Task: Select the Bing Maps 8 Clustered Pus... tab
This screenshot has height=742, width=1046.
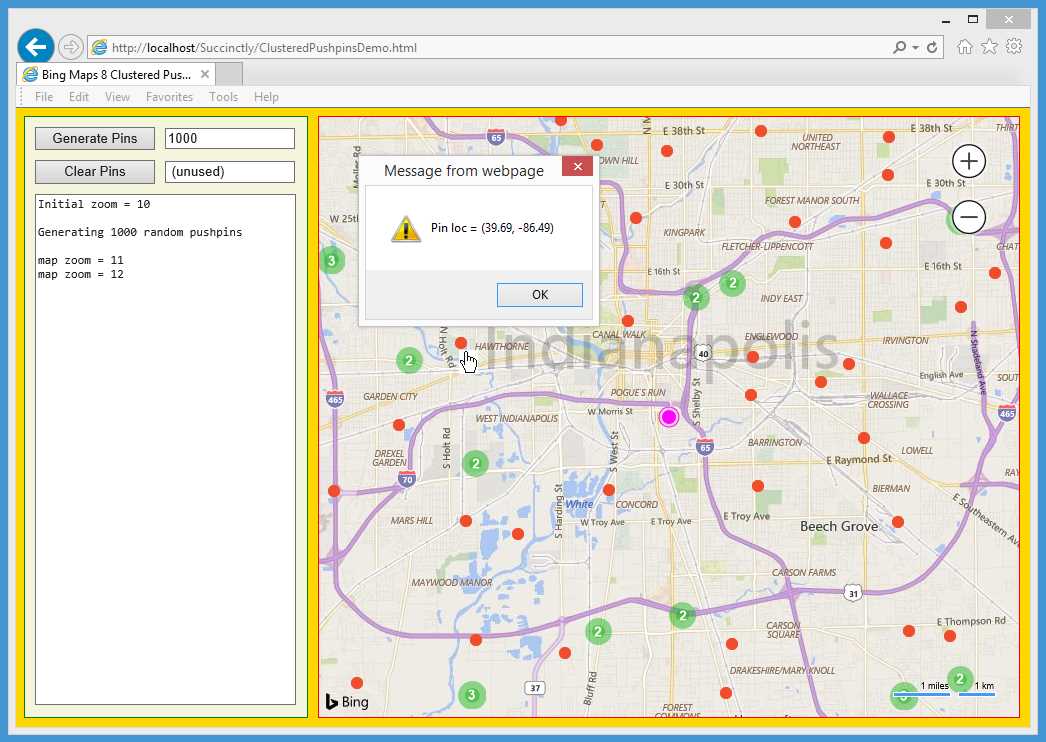Action: pyautogui.click(x=115, y=74)
